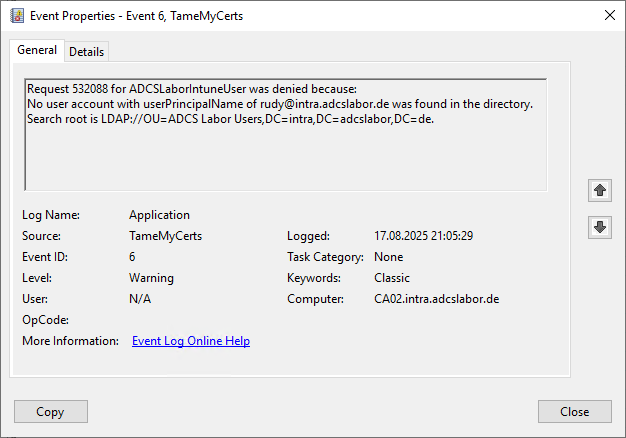Image resolution: width=626 pixels, height=438 pixels.
Task: Click inside the event description text box
Action: click(285, 135)
